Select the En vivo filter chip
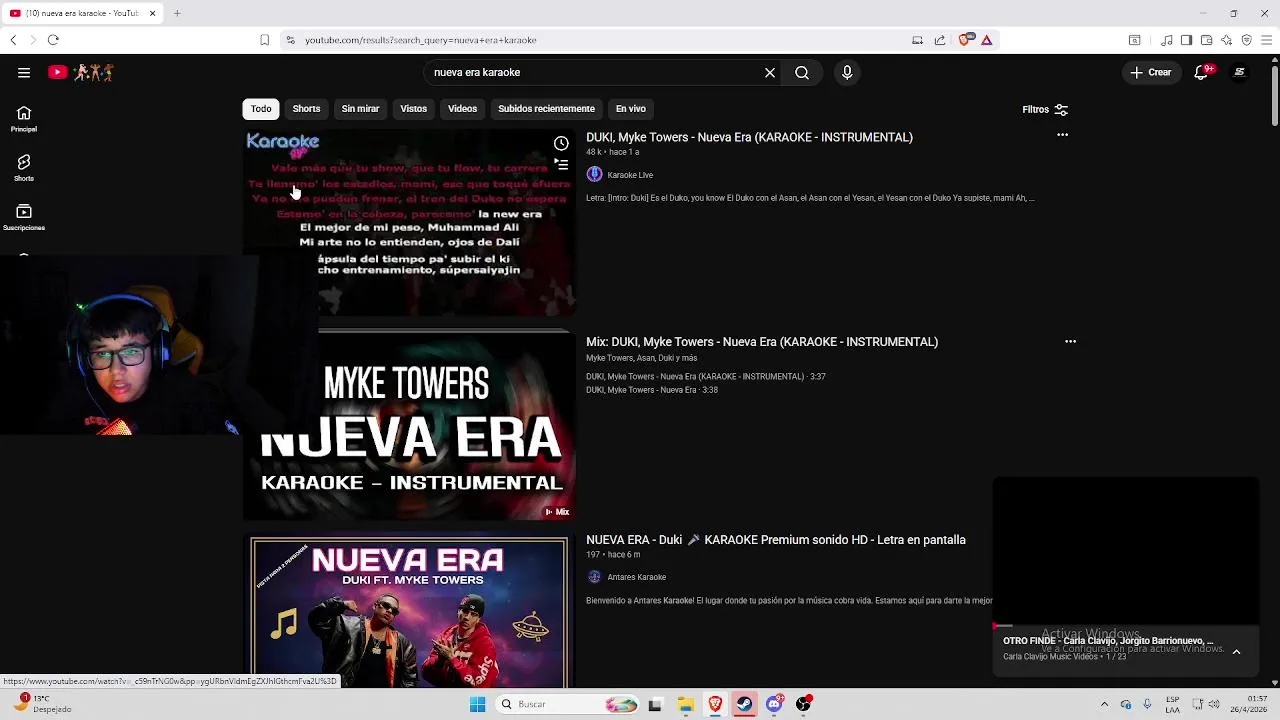The image size is (1280, 720). click(630, 108)
